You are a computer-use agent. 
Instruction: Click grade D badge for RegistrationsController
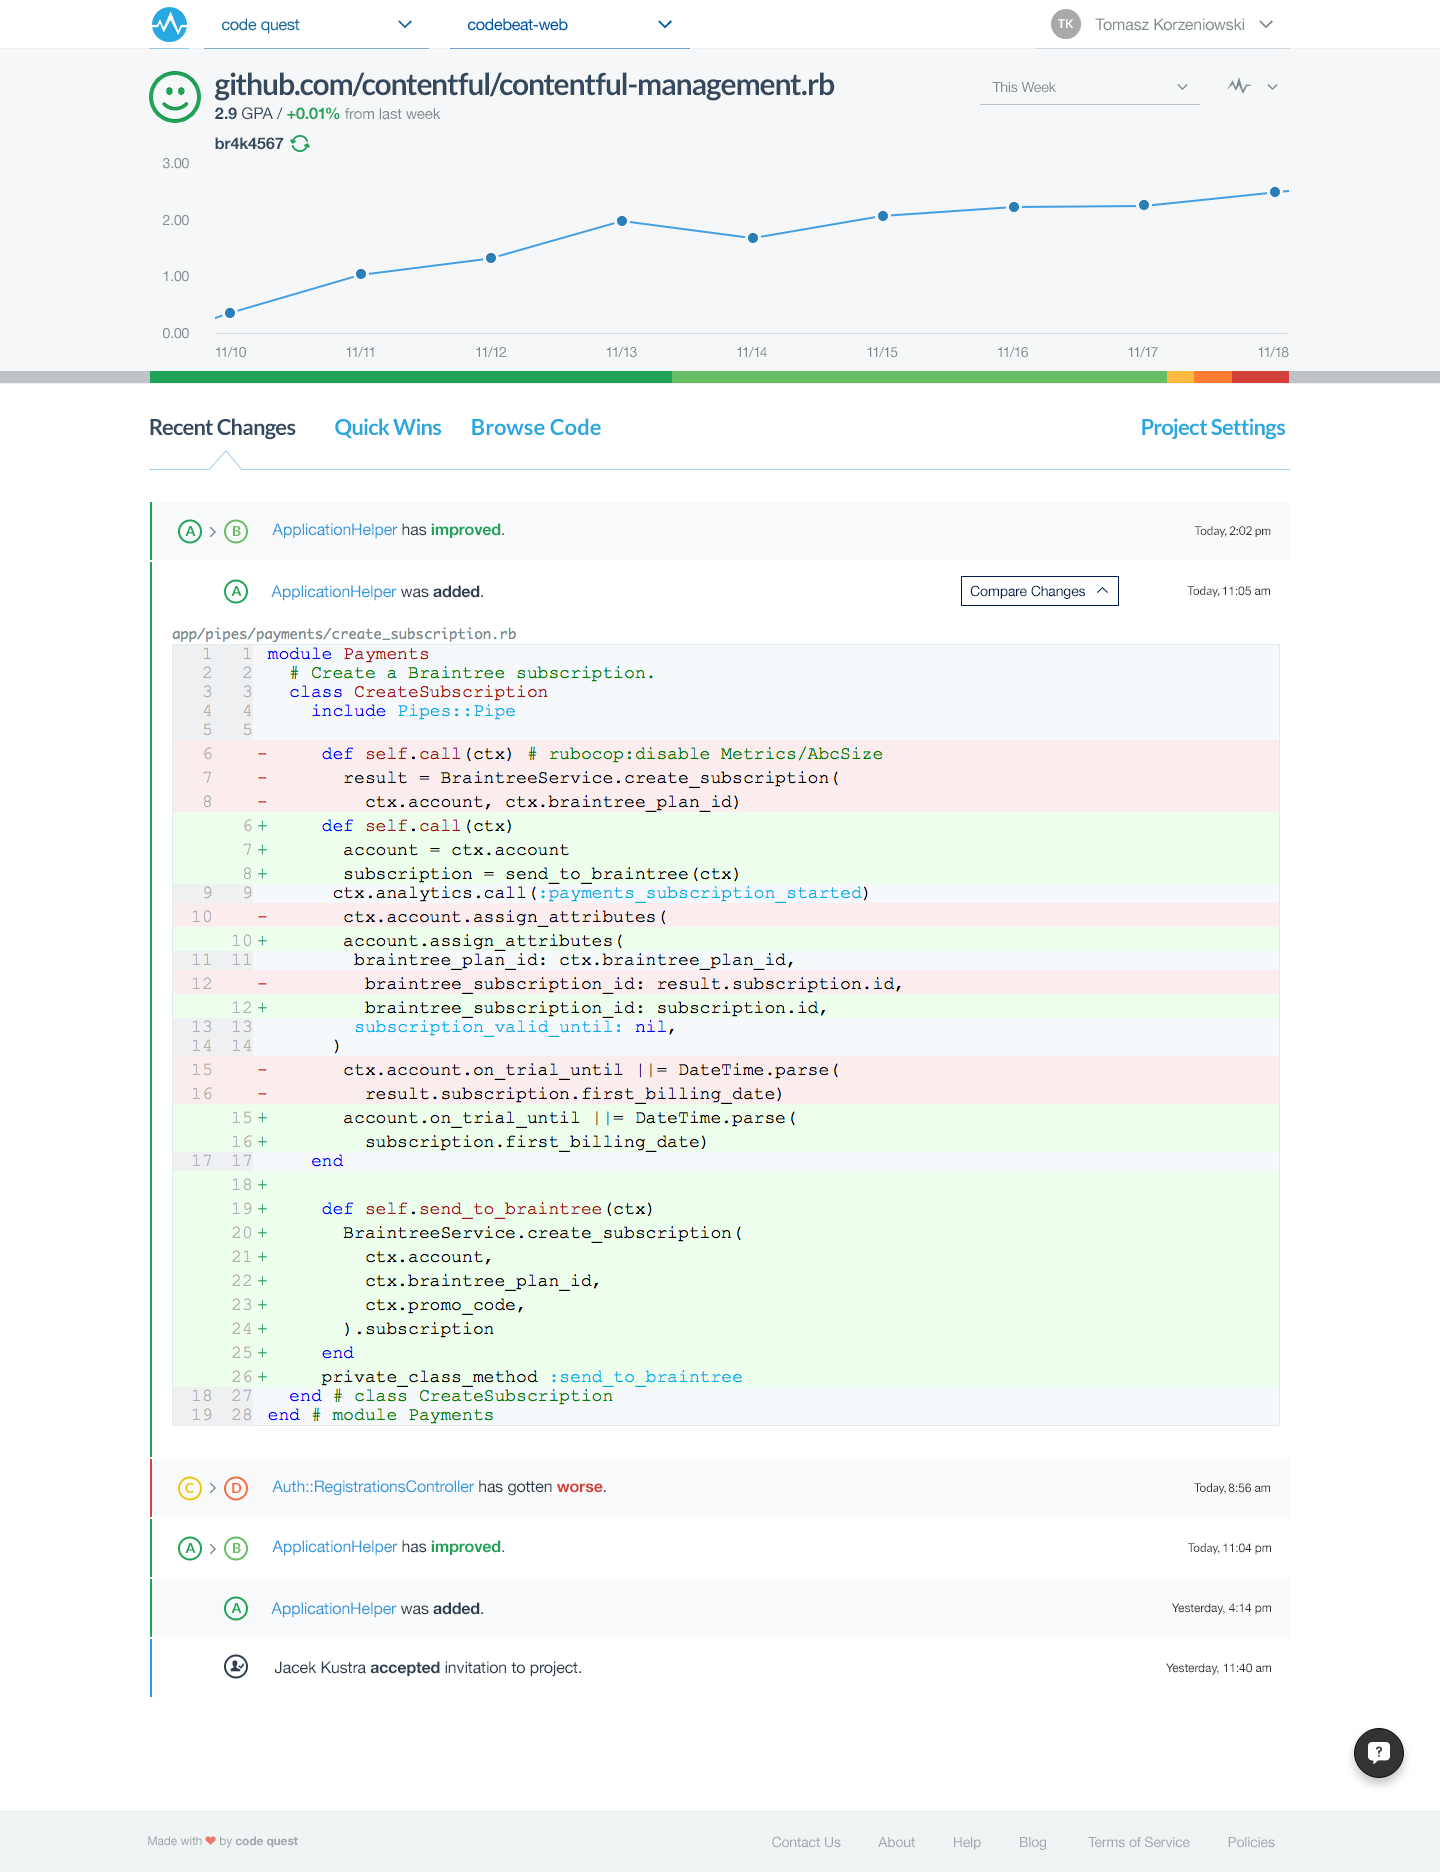[x=236, y=1488]
